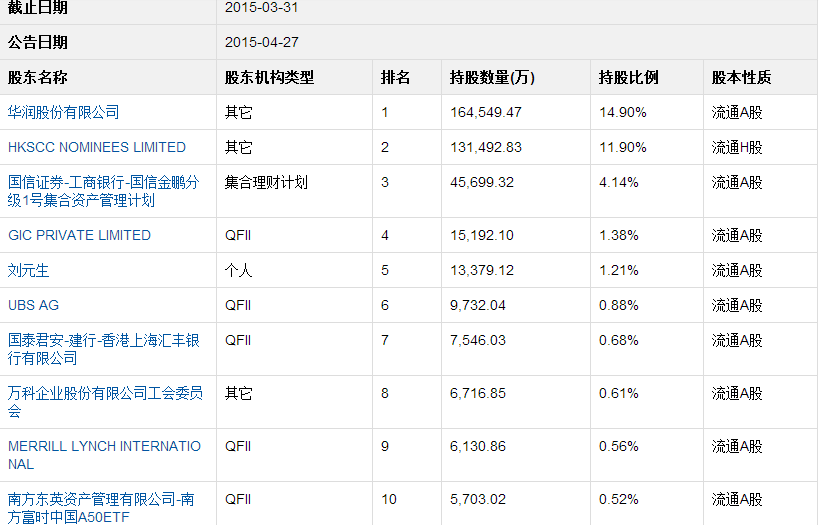819x525 pixels.
Task: Click the 集合理财计划 institution type cell
Action: [x=266, y=182]
